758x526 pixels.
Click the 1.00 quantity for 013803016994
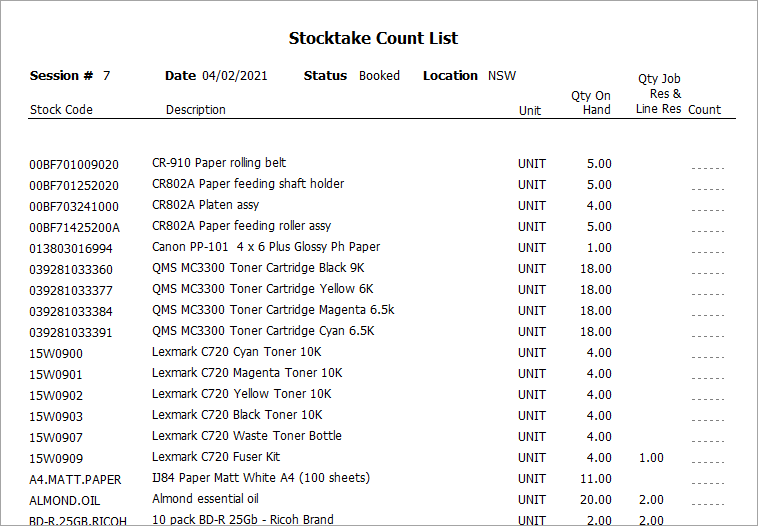(x=599, y=248)
